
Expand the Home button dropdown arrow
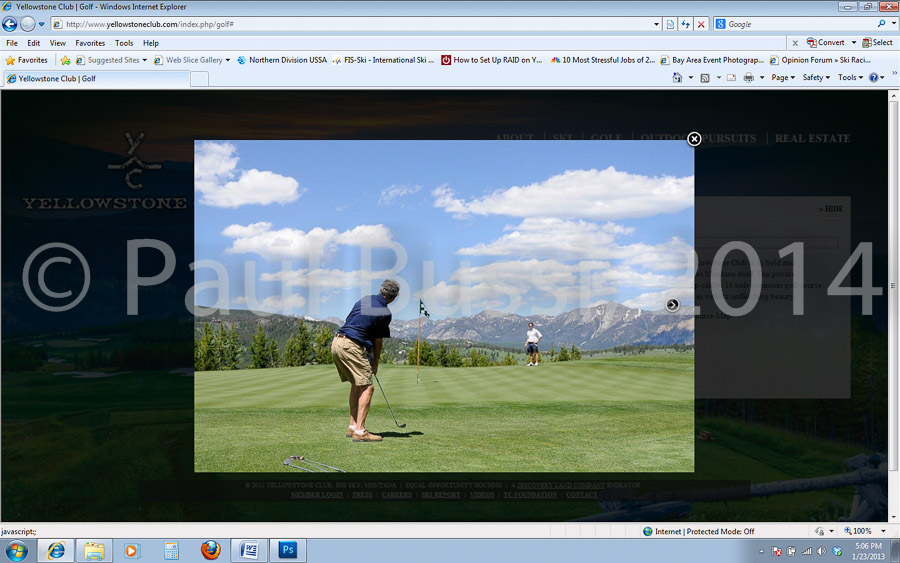click(x=690, y=77)
